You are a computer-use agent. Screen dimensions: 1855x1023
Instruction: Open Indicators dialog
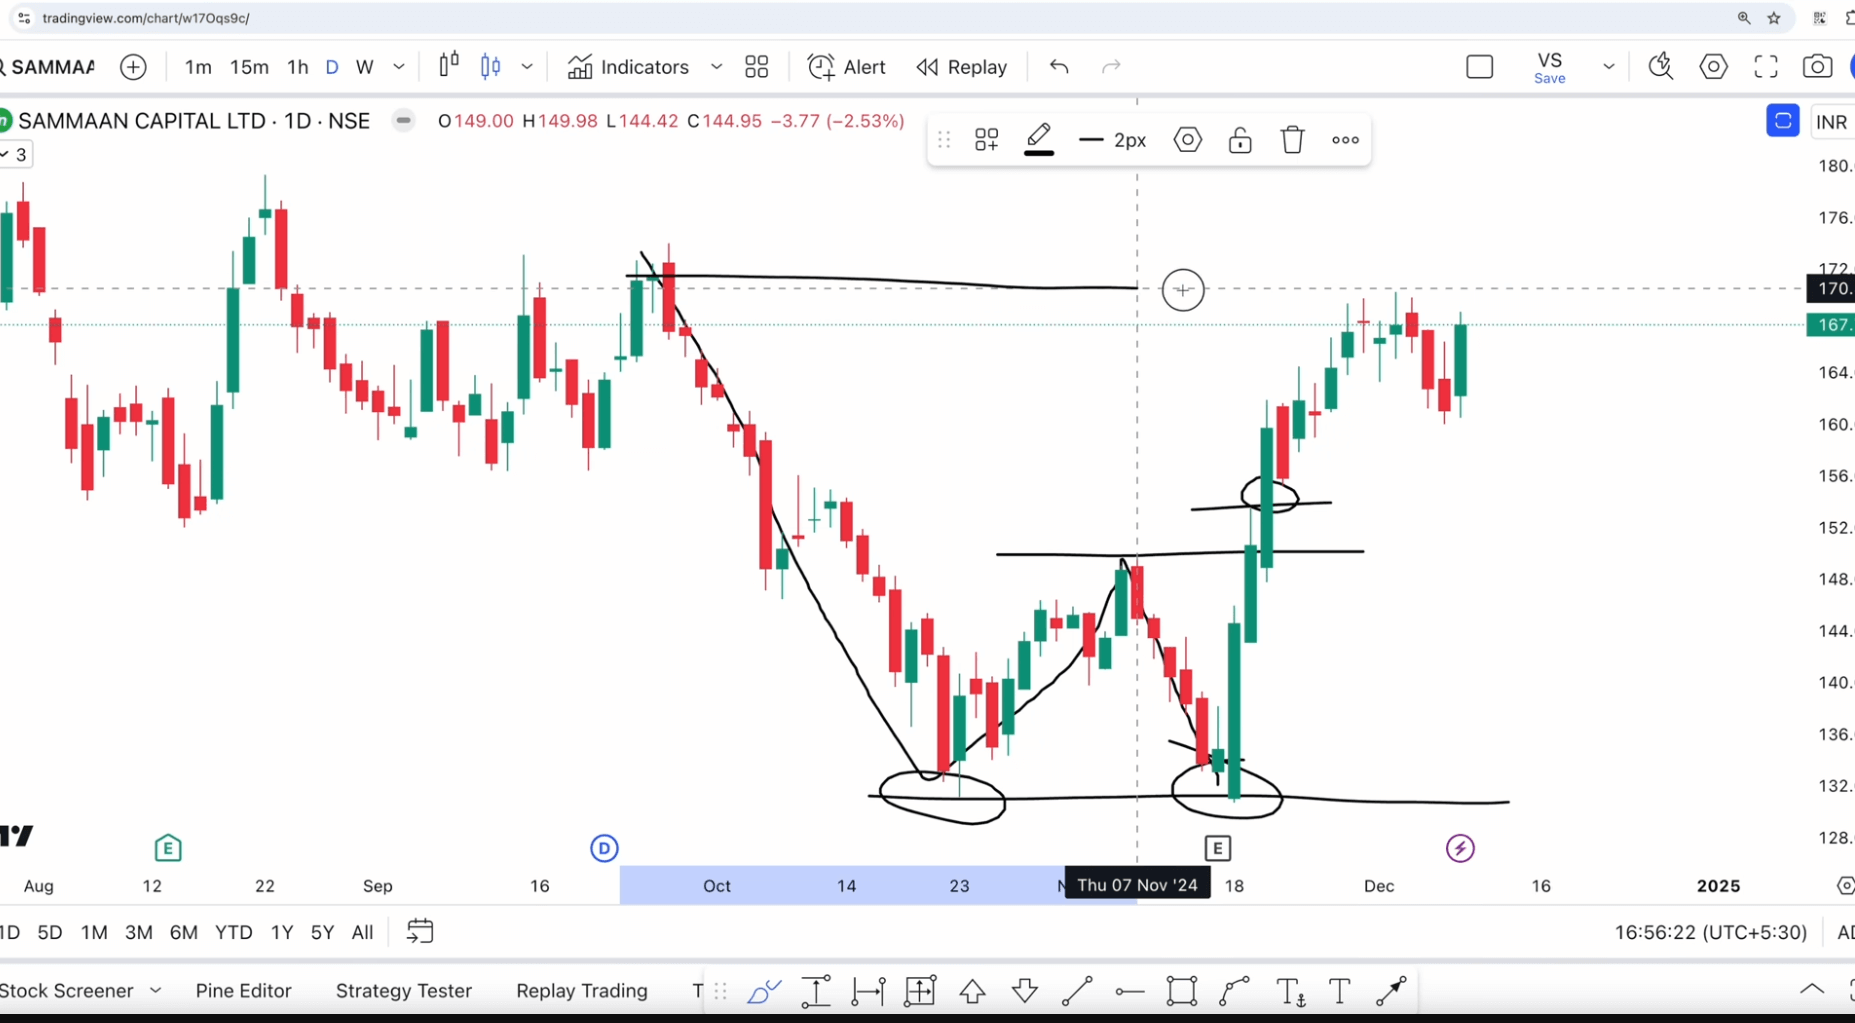(629, 67)
